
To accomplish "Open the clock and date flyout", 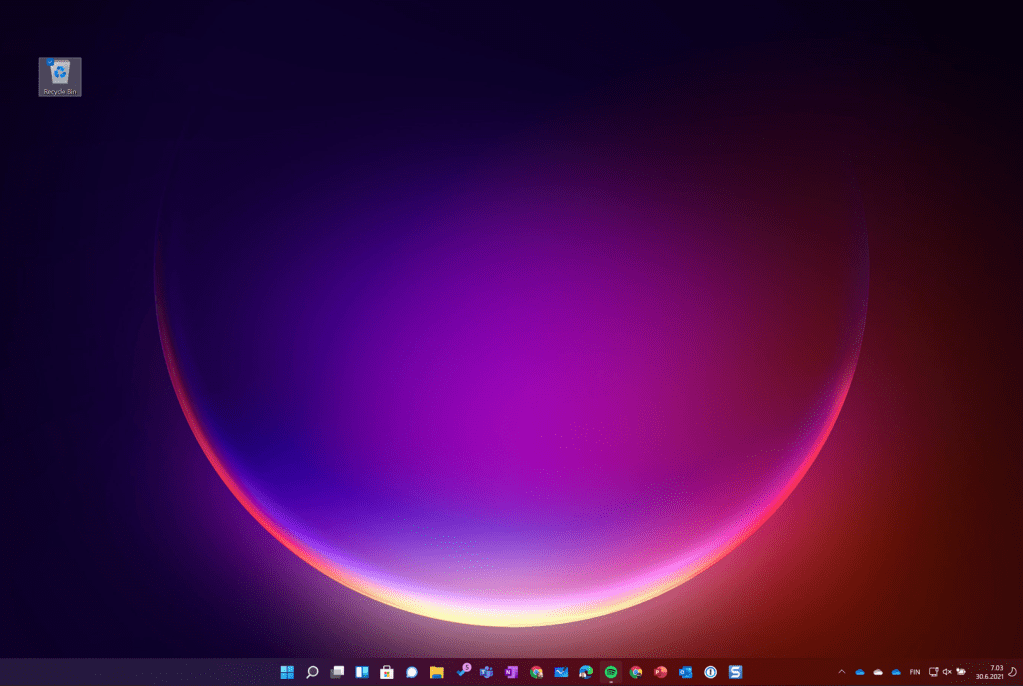I will [x=990, y=672].
